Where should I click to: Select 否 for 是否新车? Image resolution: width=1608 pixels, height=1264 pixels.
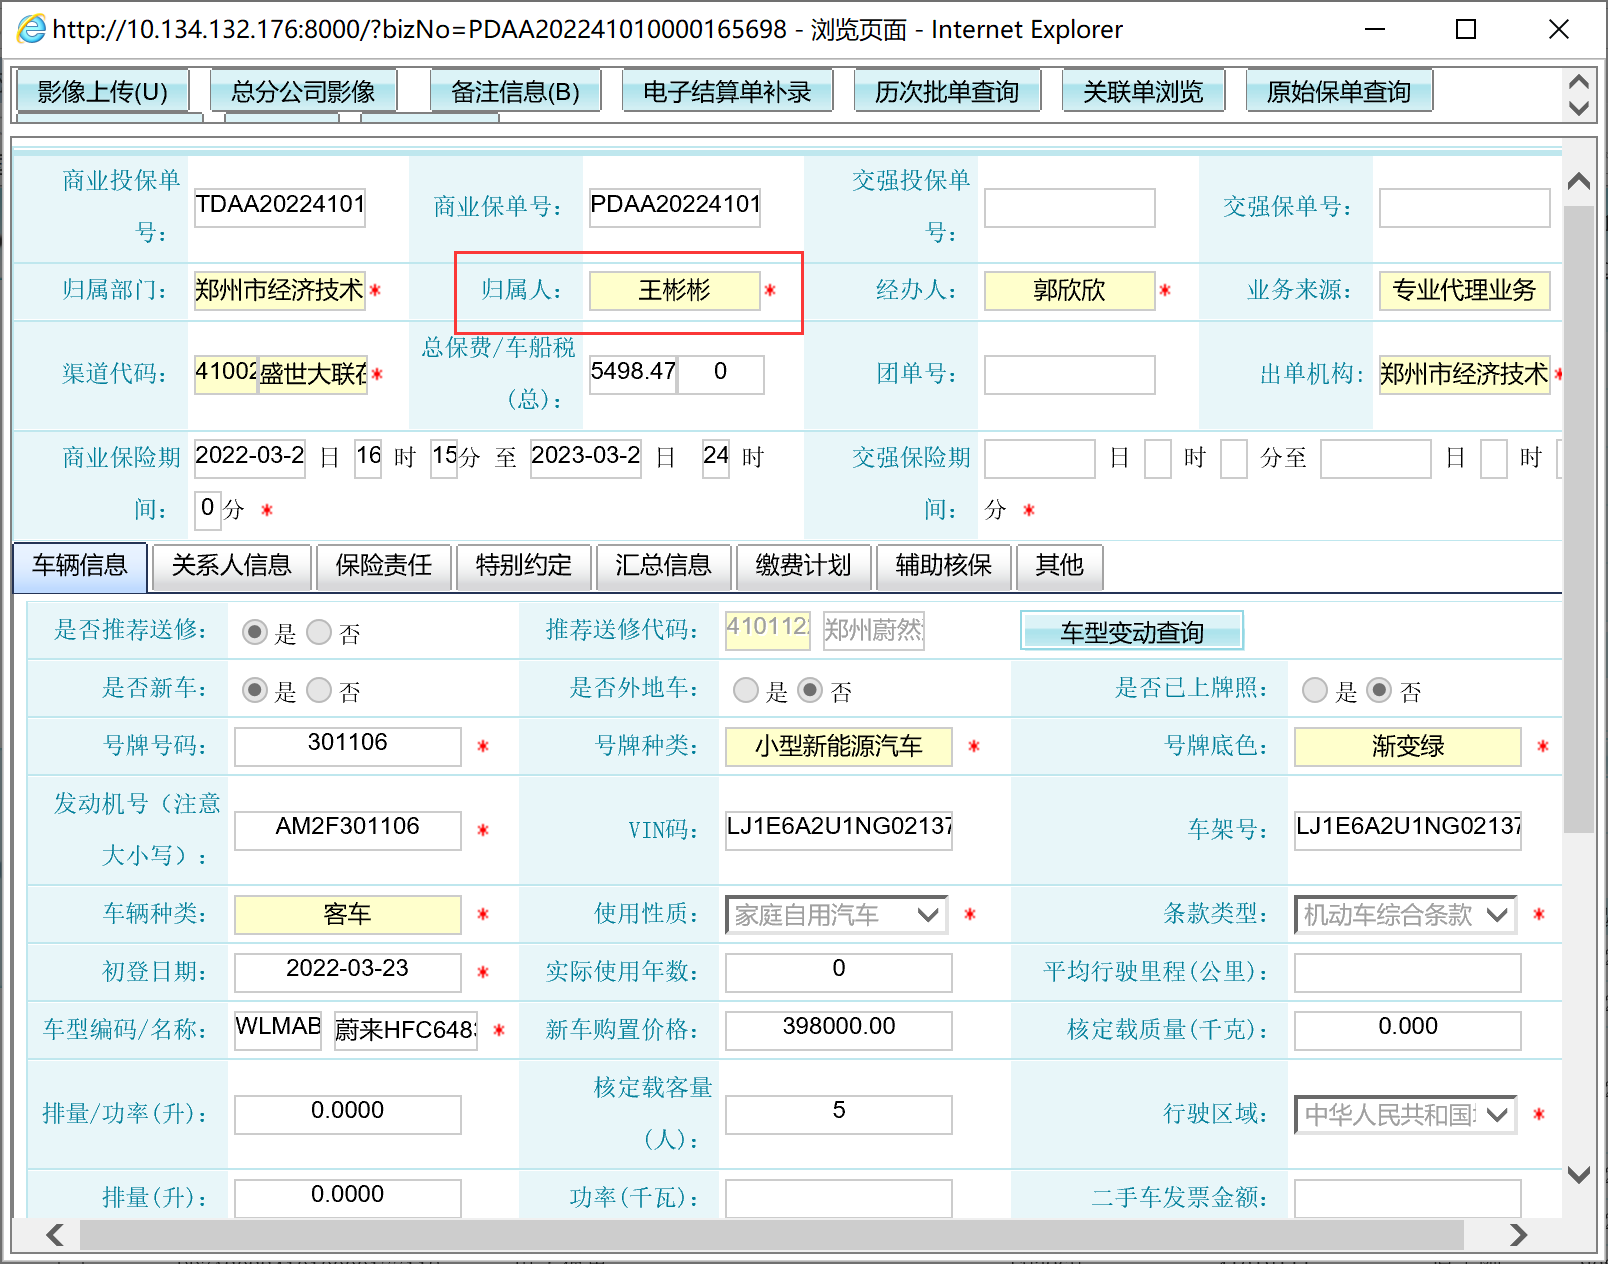(x=319, y=690)
